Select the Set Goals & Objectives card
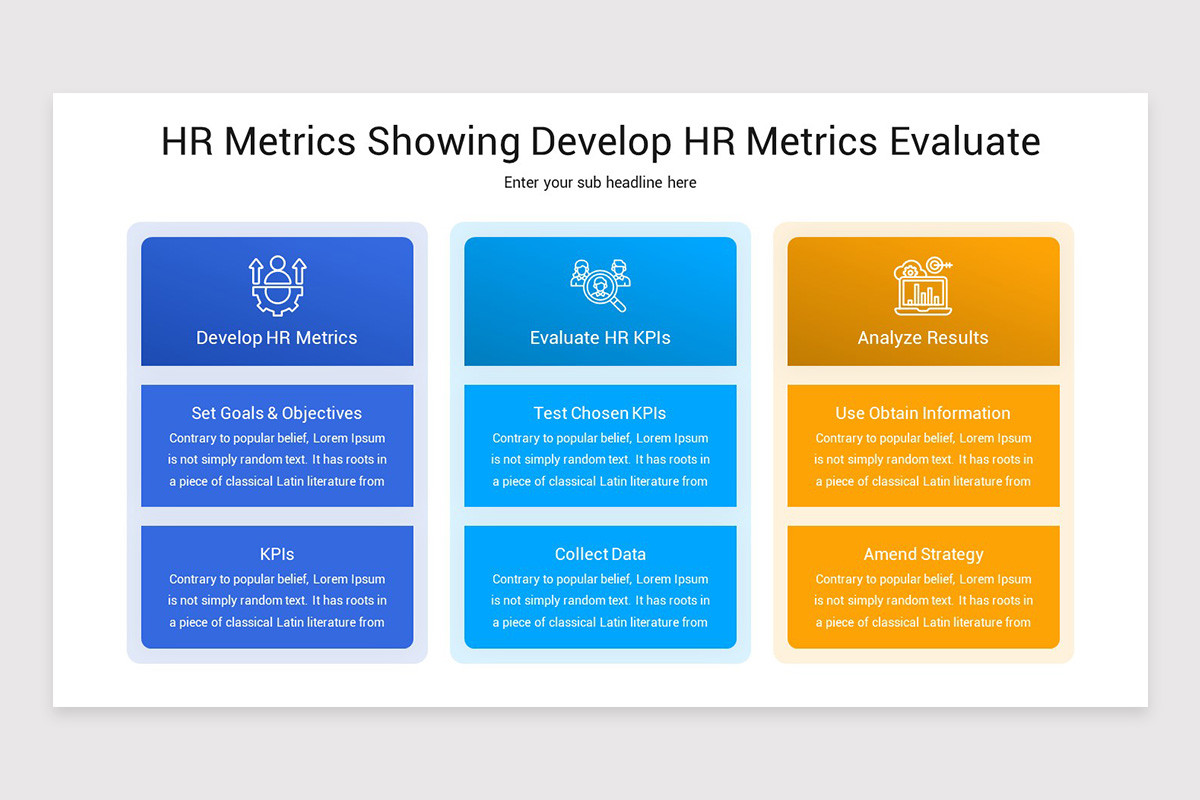1200x800 pixels. [x=277, y=446]
